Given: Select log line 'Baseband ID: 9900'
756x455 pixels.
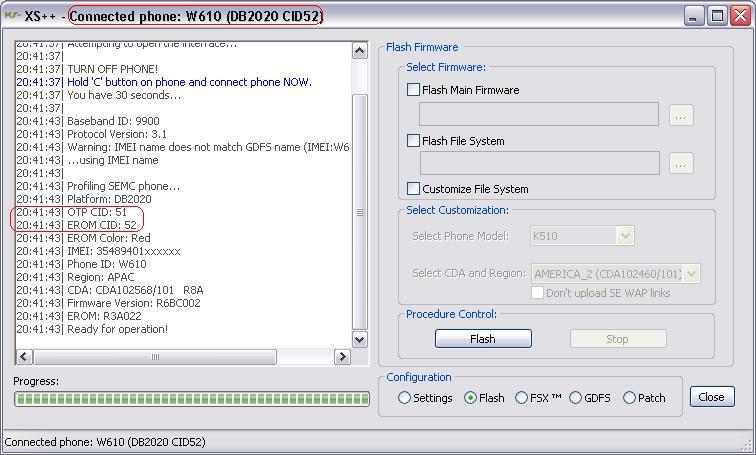Looking at the screenshot, I should 113,121.
